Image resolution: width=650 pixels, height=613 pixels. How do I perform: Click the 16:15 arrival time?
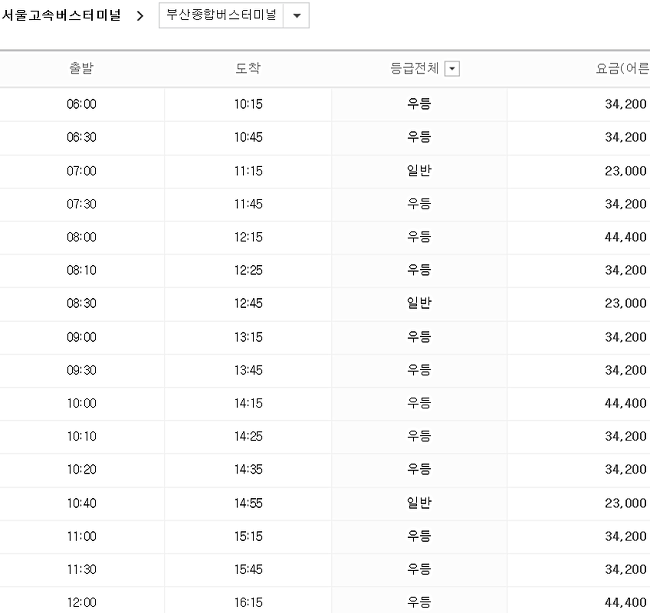pyautogui.click(x=248, y=603)
